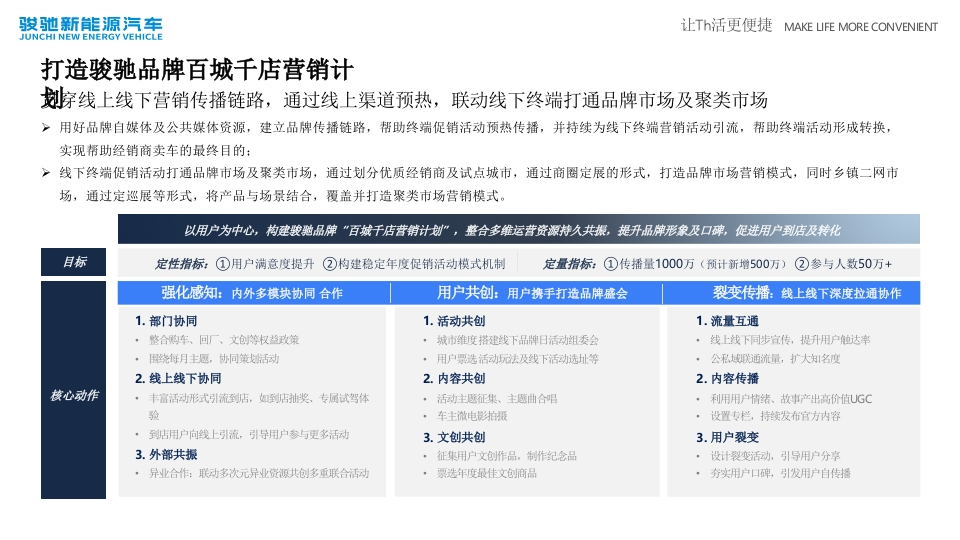Click circled ② beside 构建稳定年度促销活动模式机制
The image size is (960, 540).
[x=330, y=264]
